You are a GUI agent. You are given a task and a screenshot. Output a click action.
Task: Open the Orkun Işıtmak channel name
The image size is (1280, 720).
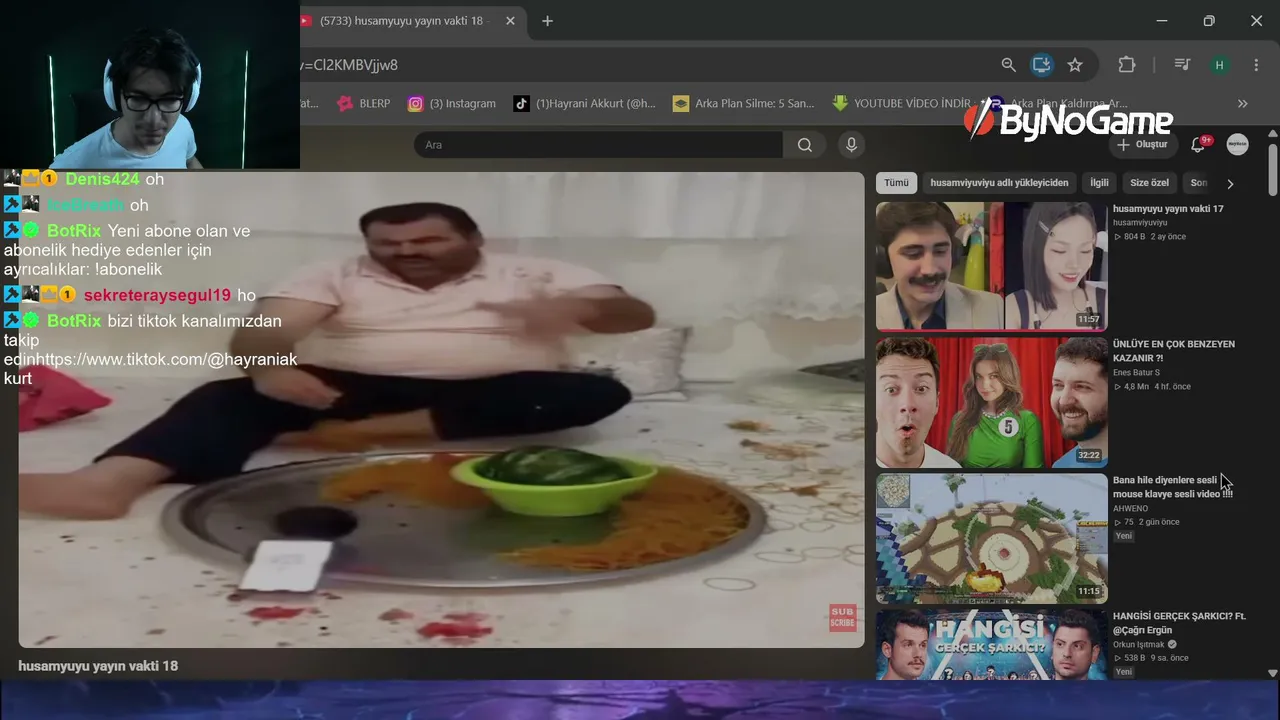pyautogui.click(x=1139, y=645)
